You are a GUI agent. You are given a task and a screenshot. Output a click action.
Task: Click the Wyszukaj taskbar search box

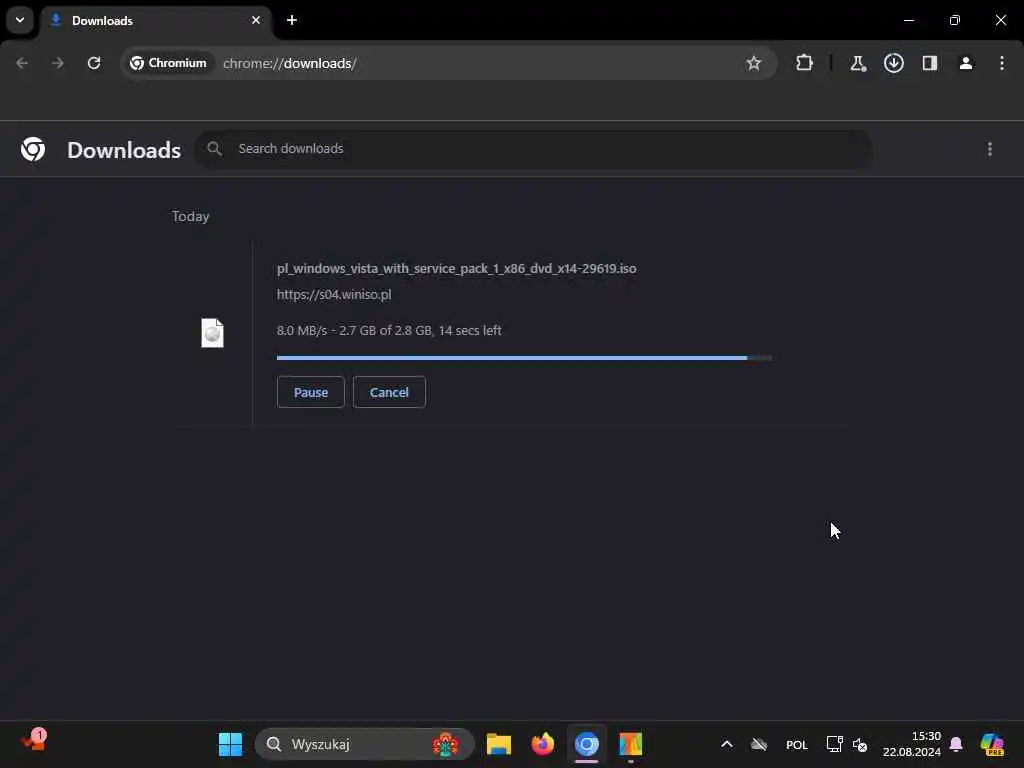364,744
